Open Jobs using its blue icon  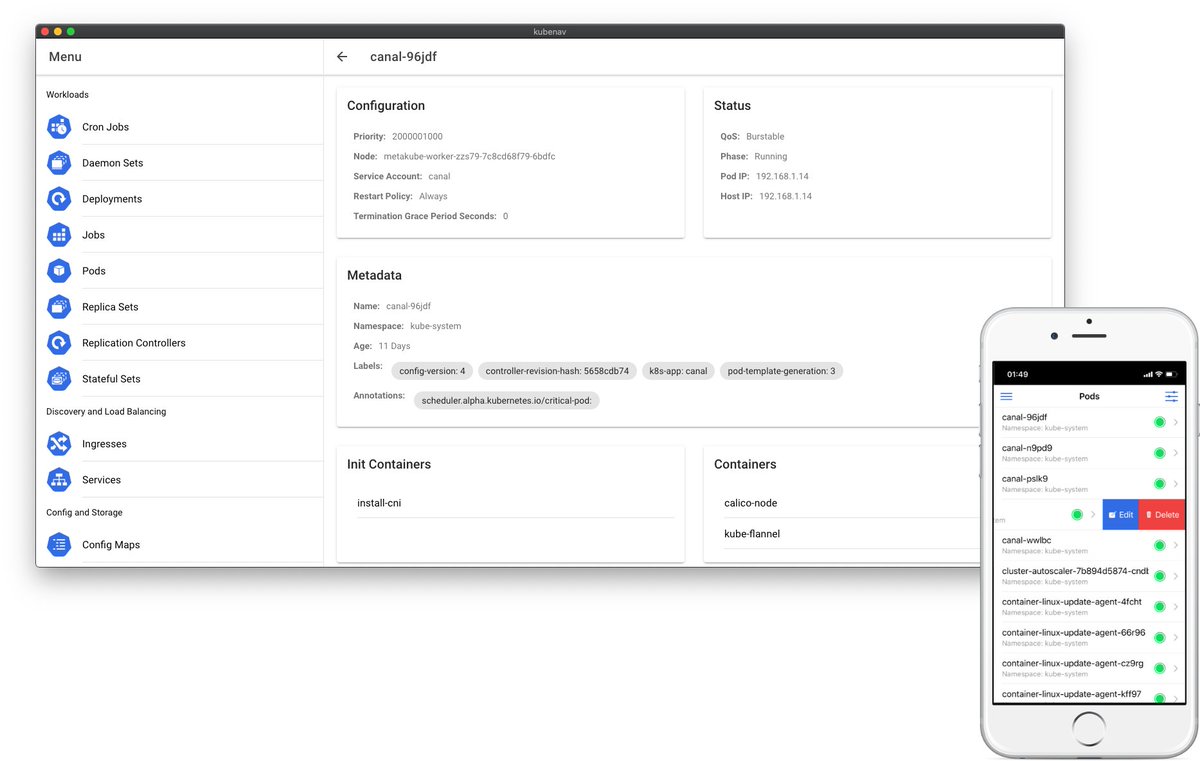pyautogui.click(x=60, y=235)
